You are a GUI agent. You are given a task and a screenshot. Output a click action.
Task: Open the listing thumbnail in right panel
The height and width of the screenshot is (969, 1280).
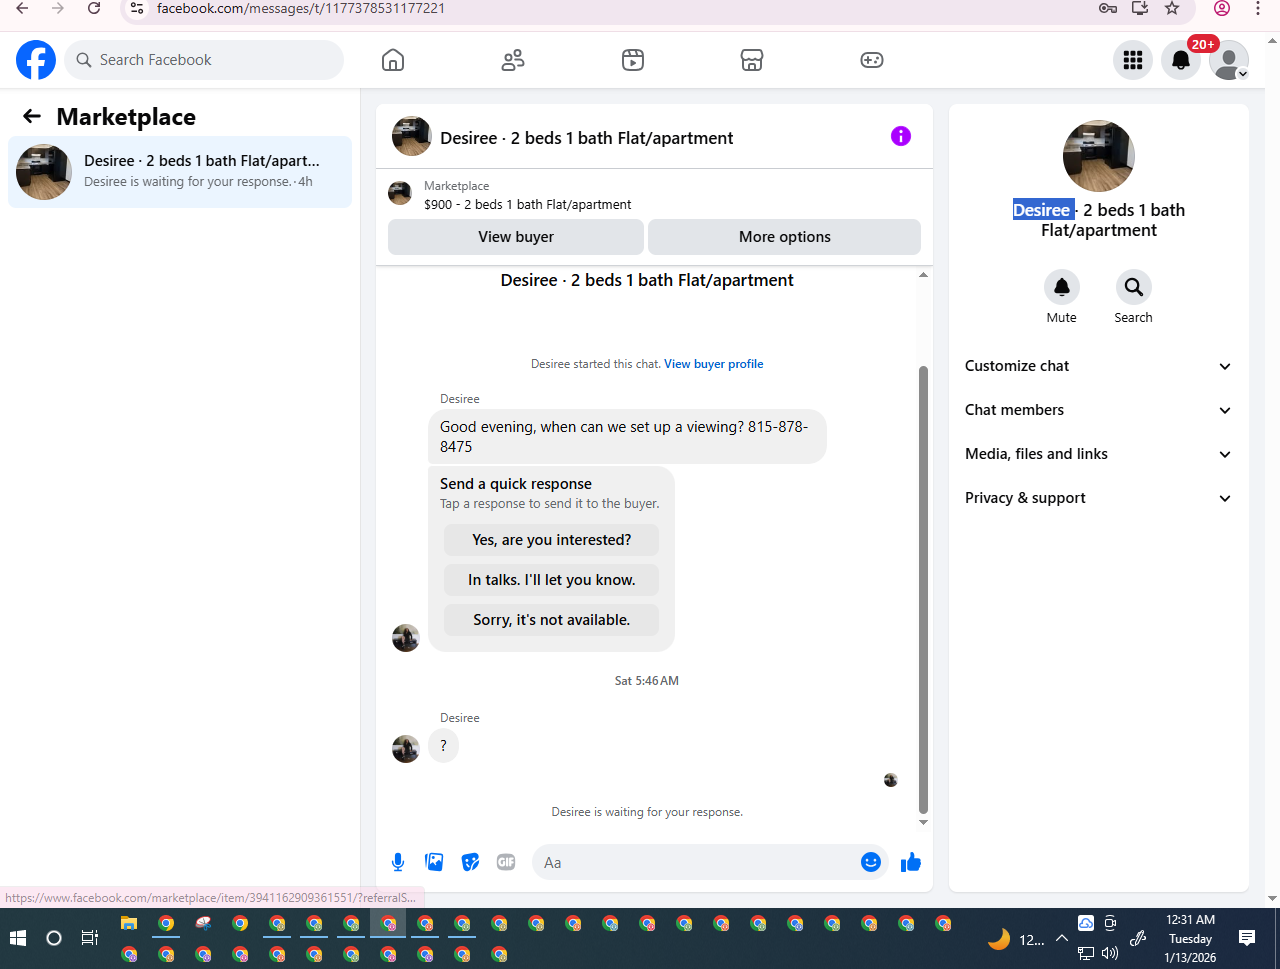pos(1099,156)
